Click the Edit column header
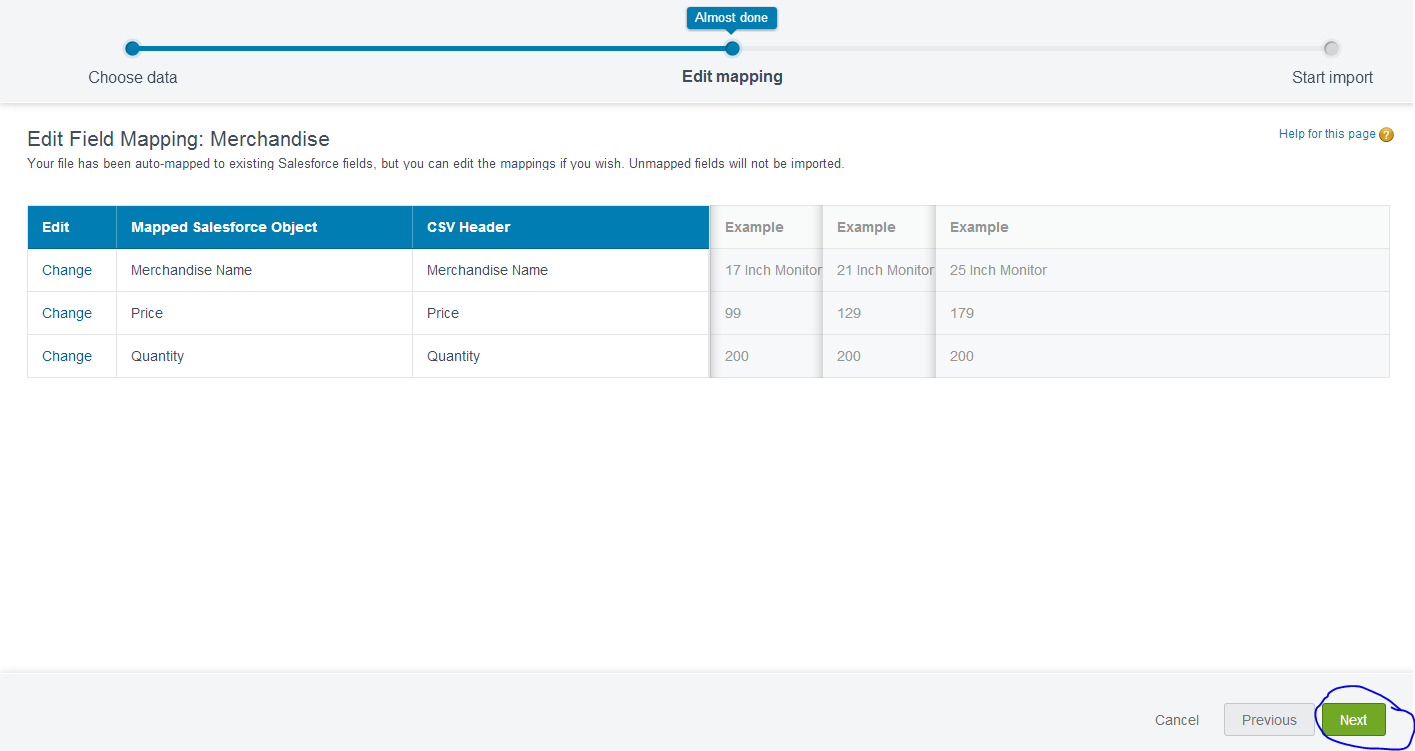Screen dimensions: 1415x751 72,227
